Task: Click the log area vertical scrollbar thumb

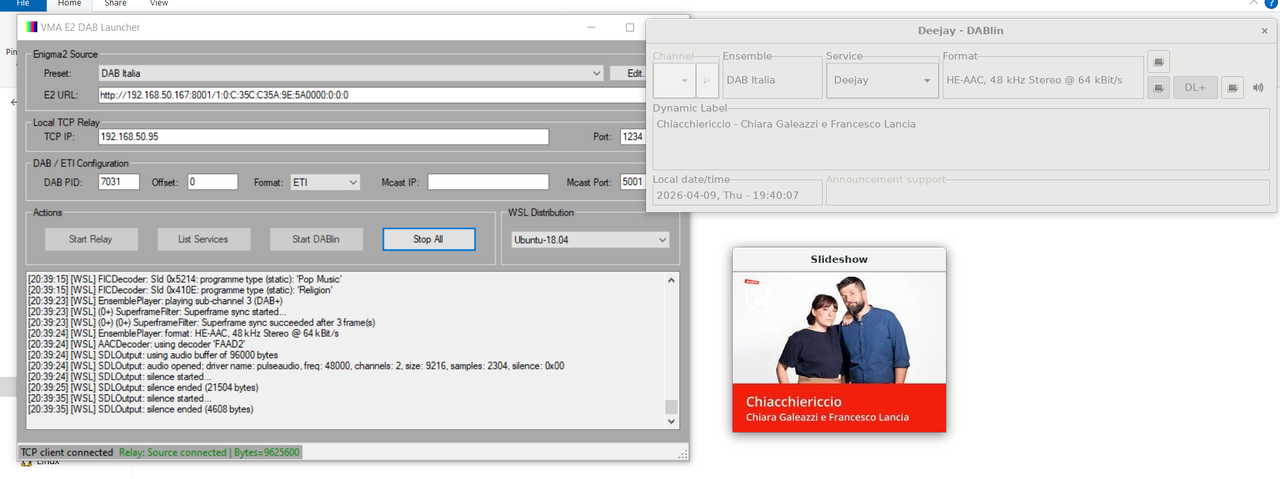Action: pos(671,407)
